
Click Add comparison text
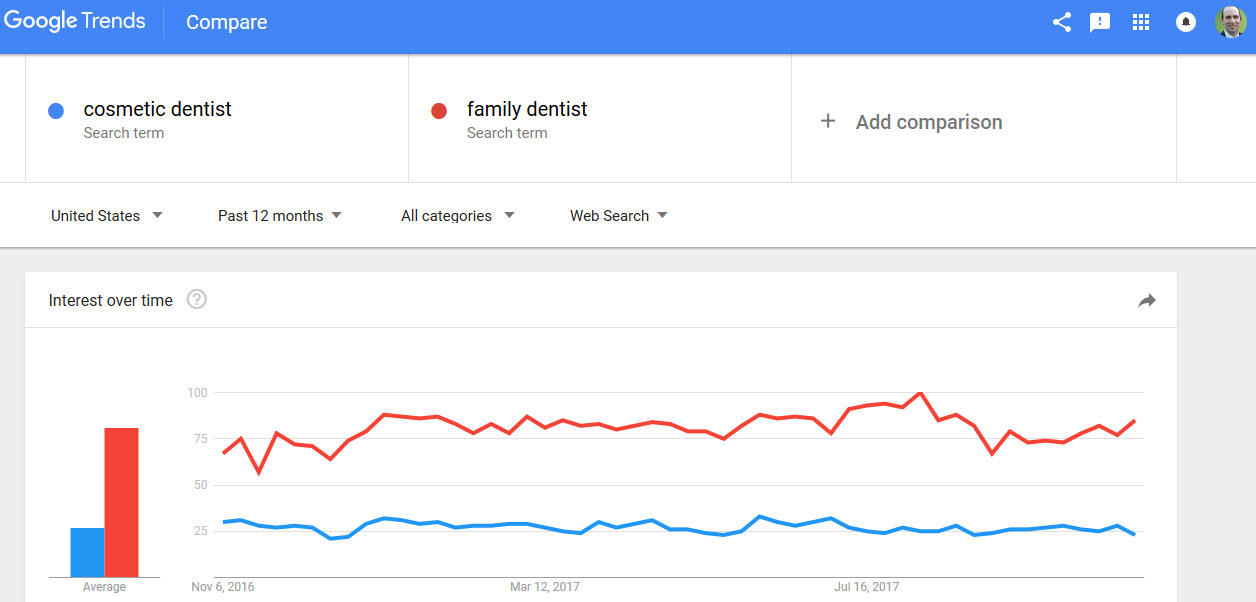pos(929,122)
